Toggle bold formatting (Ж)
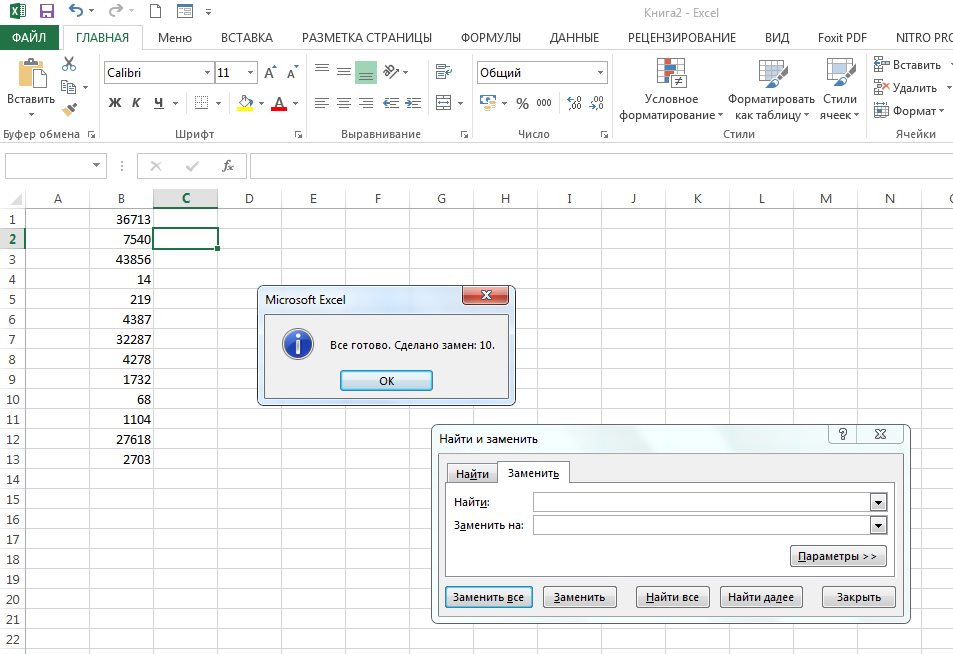Viewport: 953px width, 654px height. [x=115, y=103]
